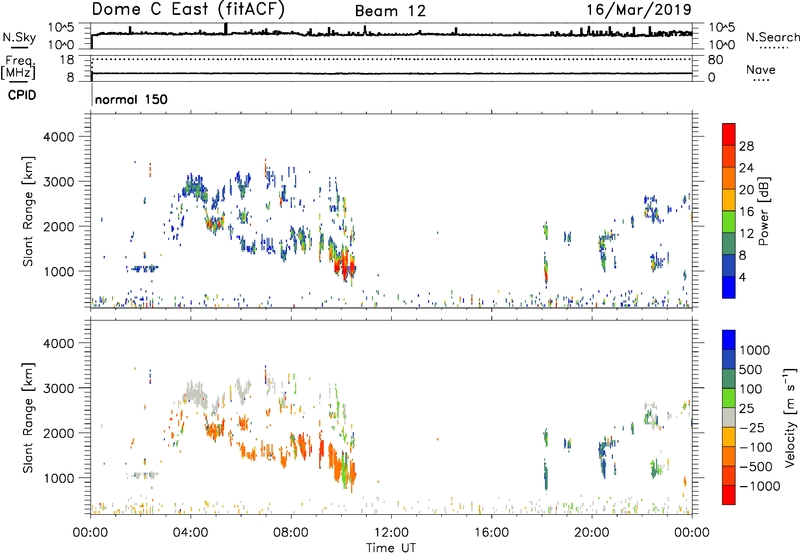Click the '08:00' time tick label

pos(291,533)
